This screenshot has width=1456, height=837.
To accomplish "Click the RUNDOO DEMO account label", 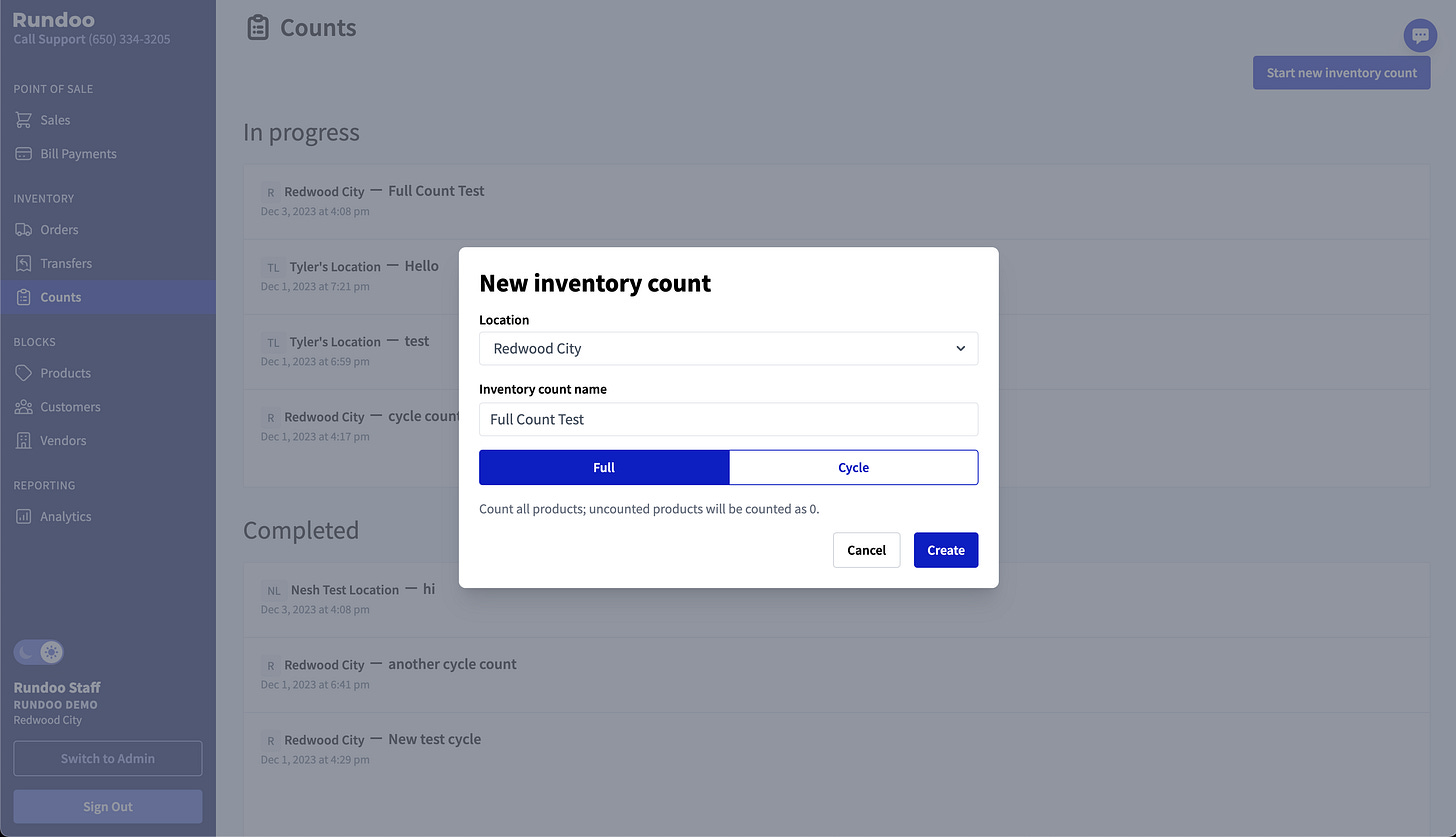I will (x=55, y=705).
